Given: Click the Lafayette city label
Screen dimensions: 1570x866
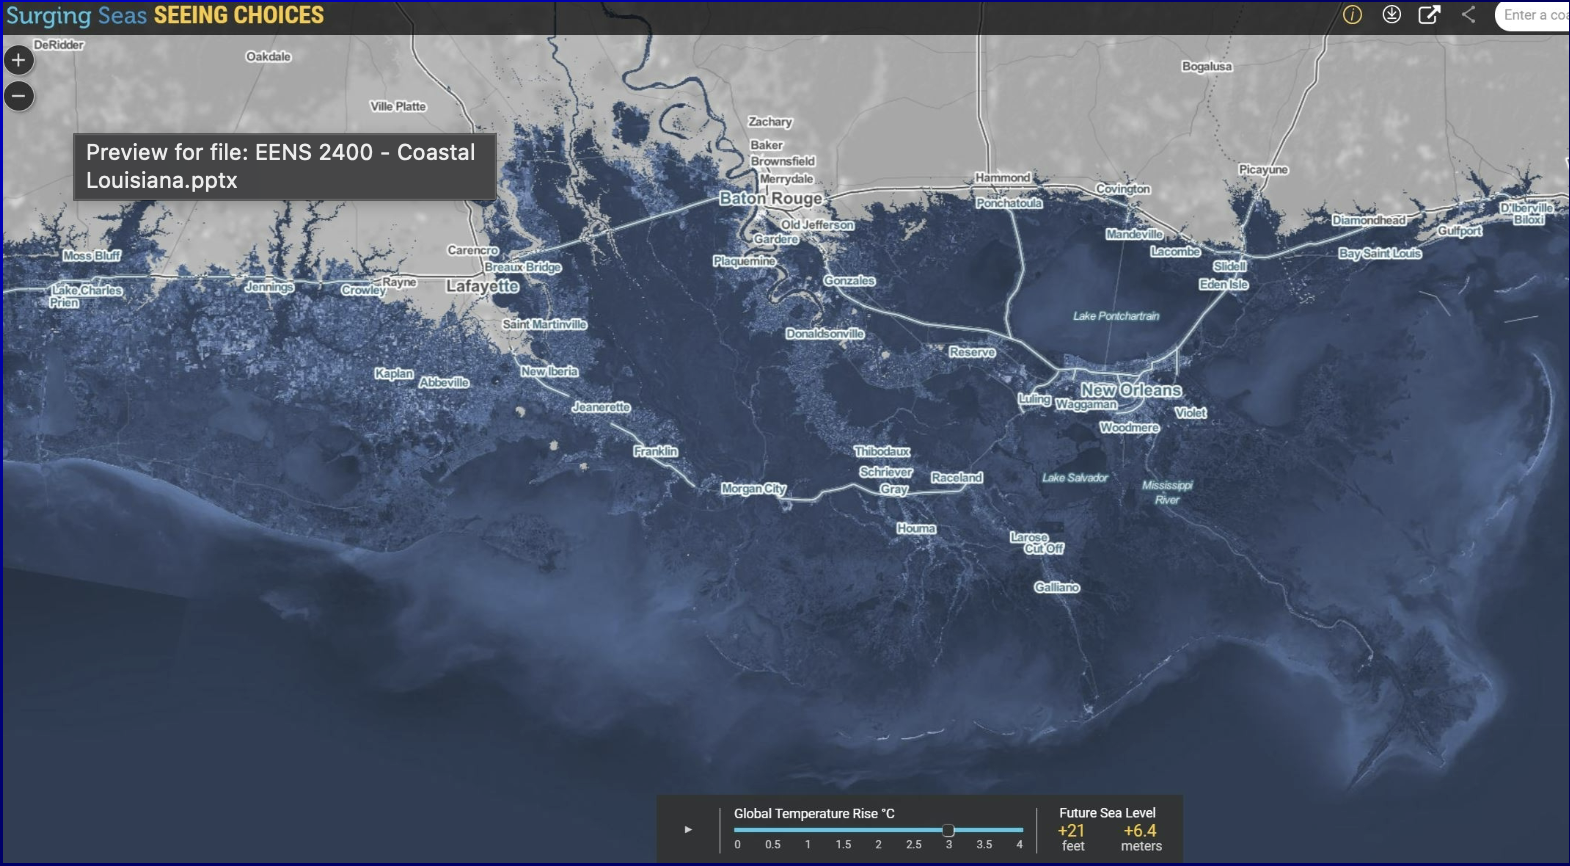Looking at the screenshot, I should pos(482,286).
